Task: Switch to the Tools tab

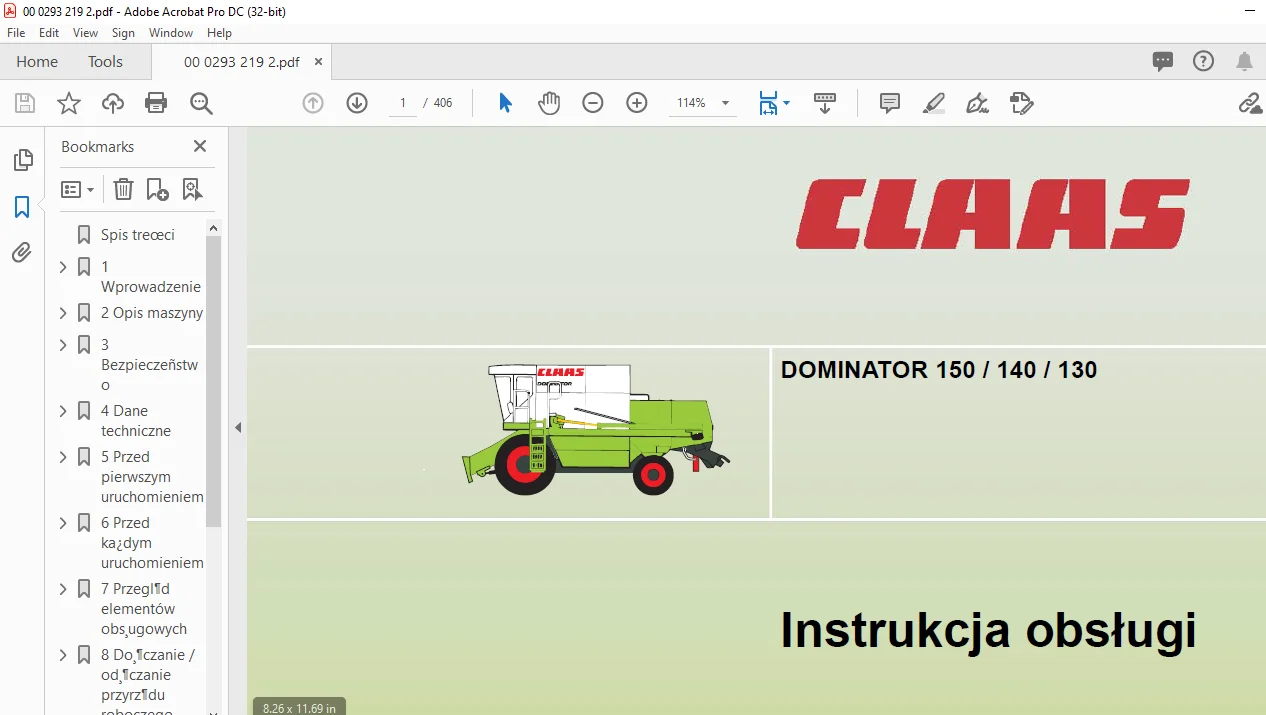Action: [x=105, y=62]
